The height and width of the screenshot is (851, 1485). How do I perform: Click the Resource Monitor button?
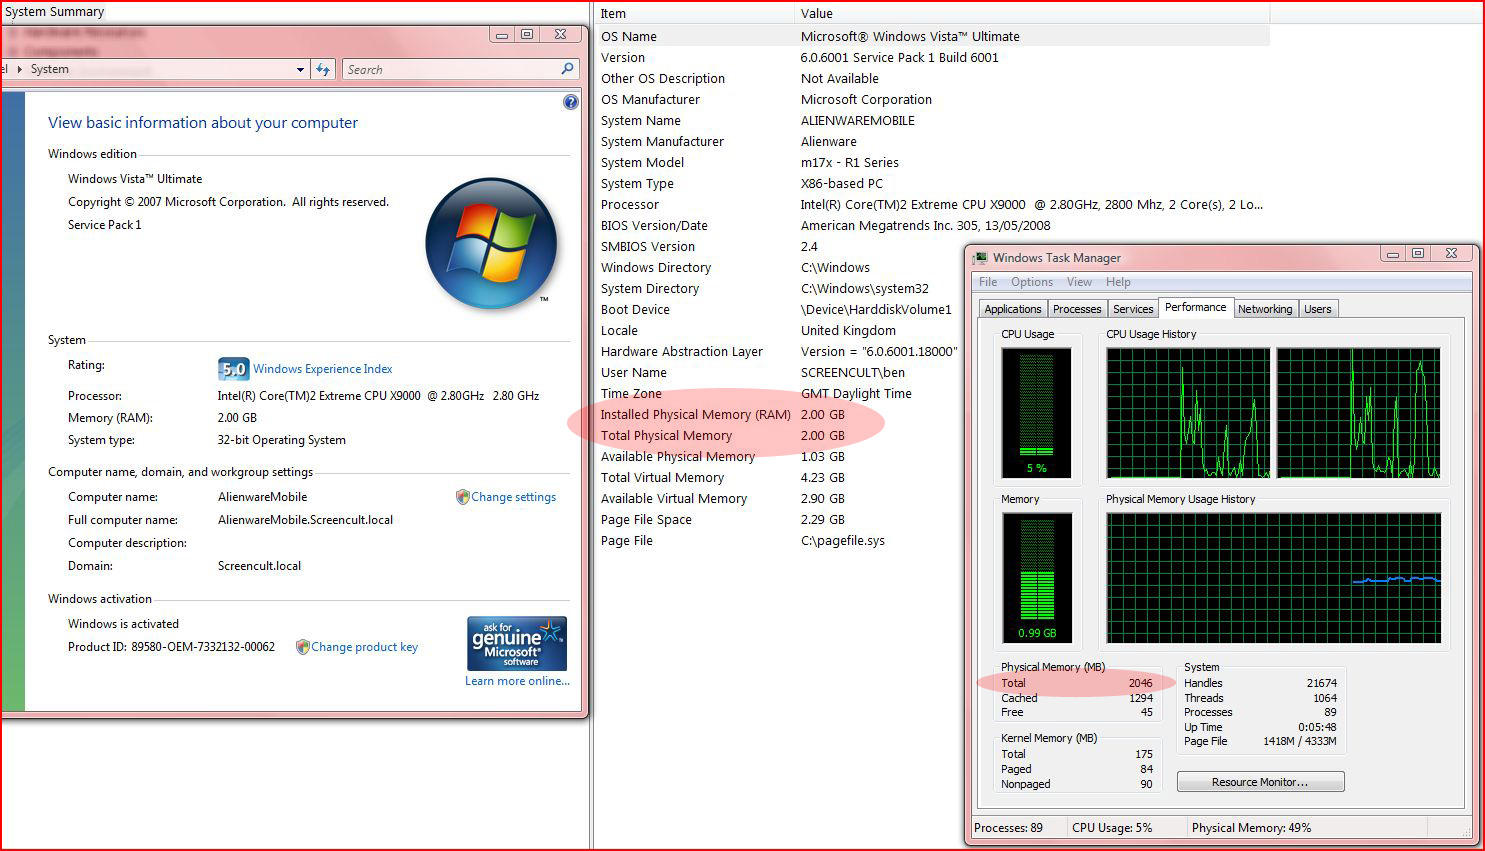(1260, 782)
